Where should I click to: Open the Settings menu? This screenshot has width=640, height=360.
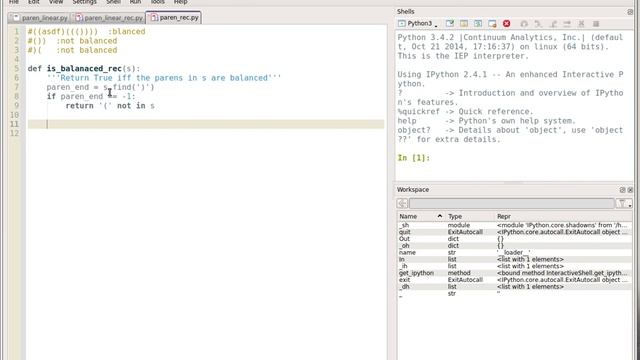coord(84,2)
